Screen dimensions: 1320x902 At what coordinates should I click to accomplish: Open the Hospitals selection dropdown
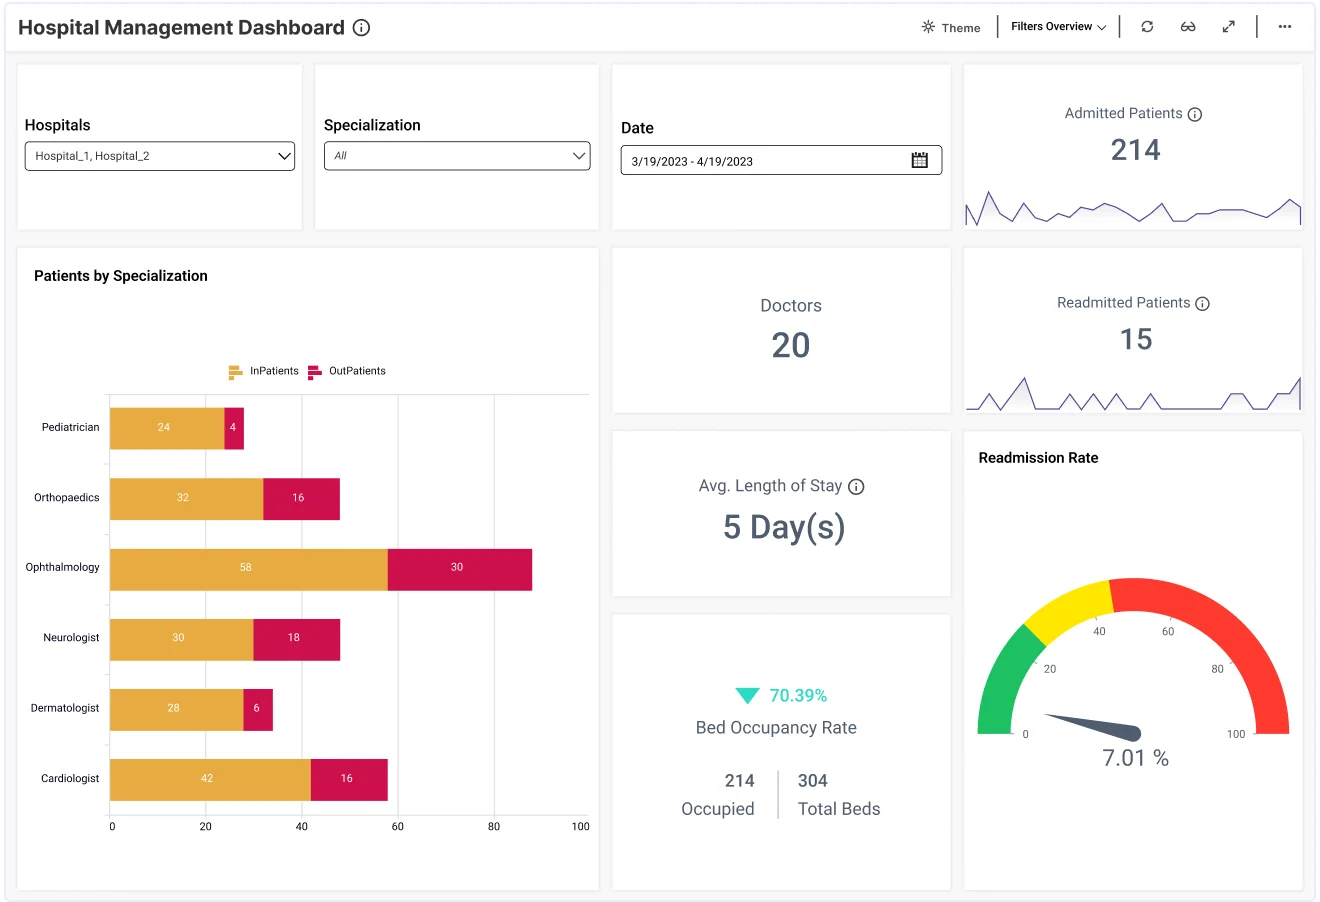(x=284, y=156)
